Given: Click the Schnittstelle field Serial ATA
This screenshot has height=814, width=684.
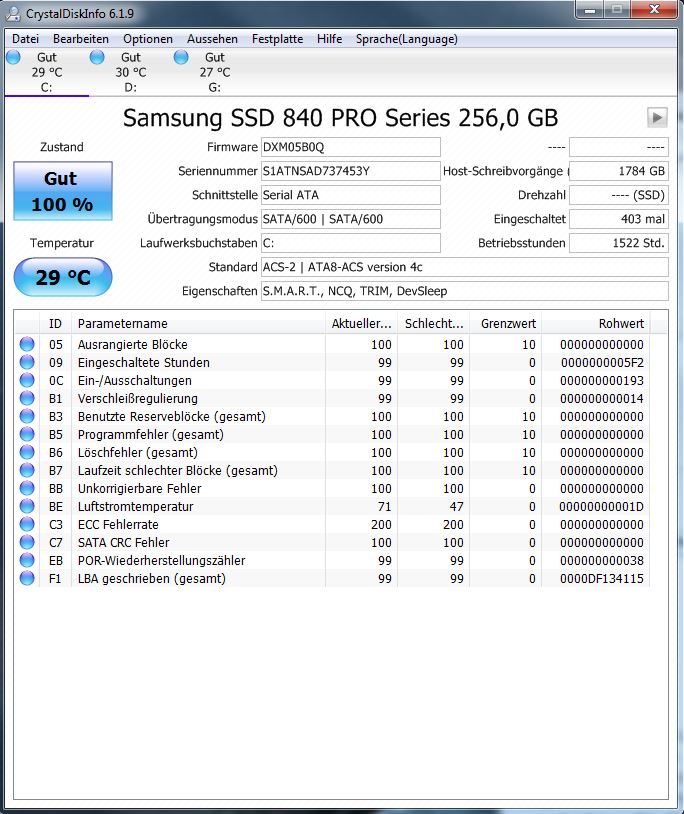Looking at the screenshot, I should (x=351, y=195).
